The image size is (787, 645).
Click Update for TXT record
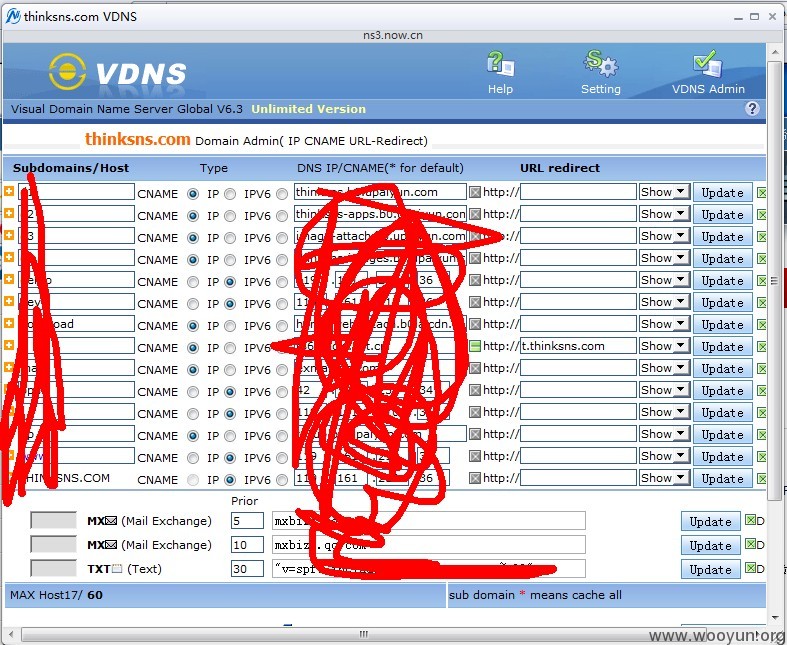coord(710,570)
